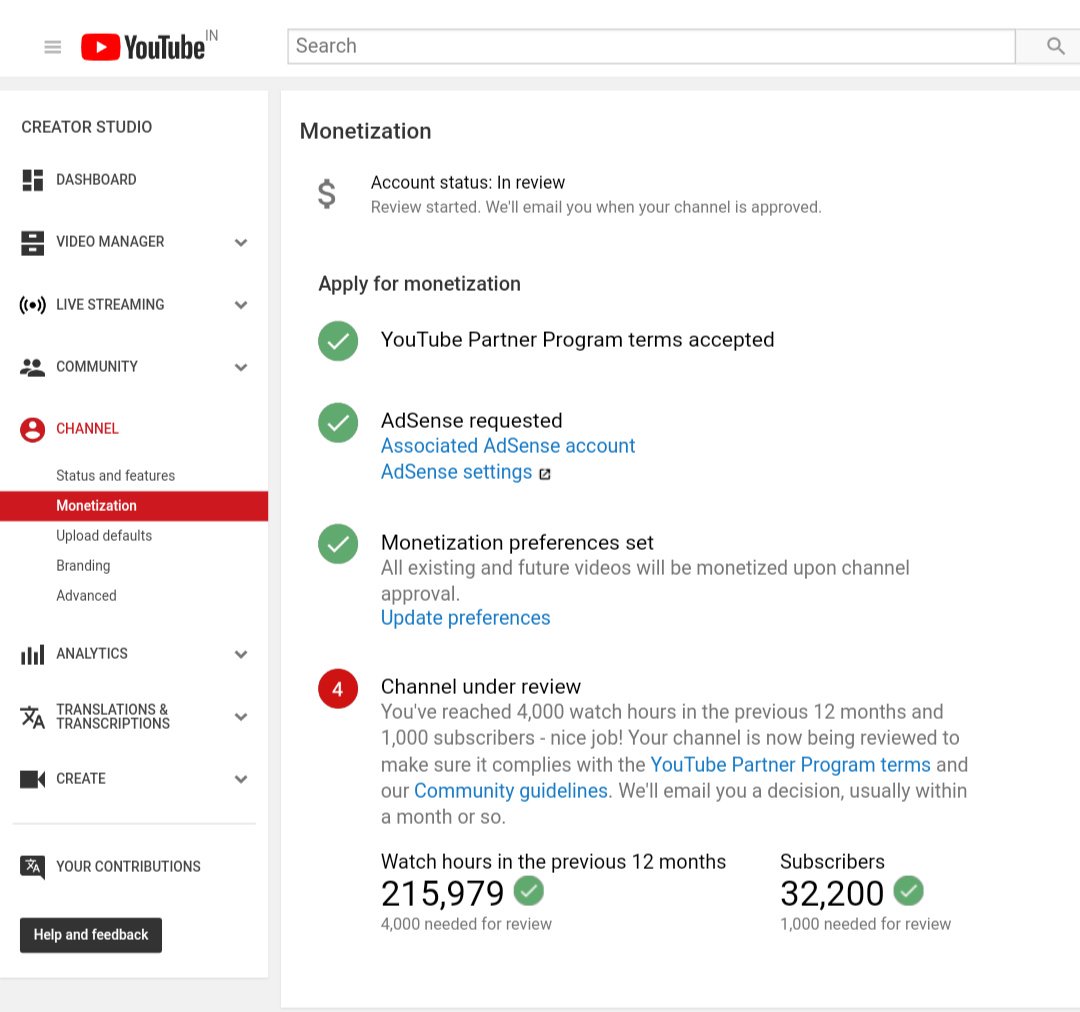Click the search magnifier button
The width and height of the screenshot is (1080, 1012).
click(x=1055, y=46)
